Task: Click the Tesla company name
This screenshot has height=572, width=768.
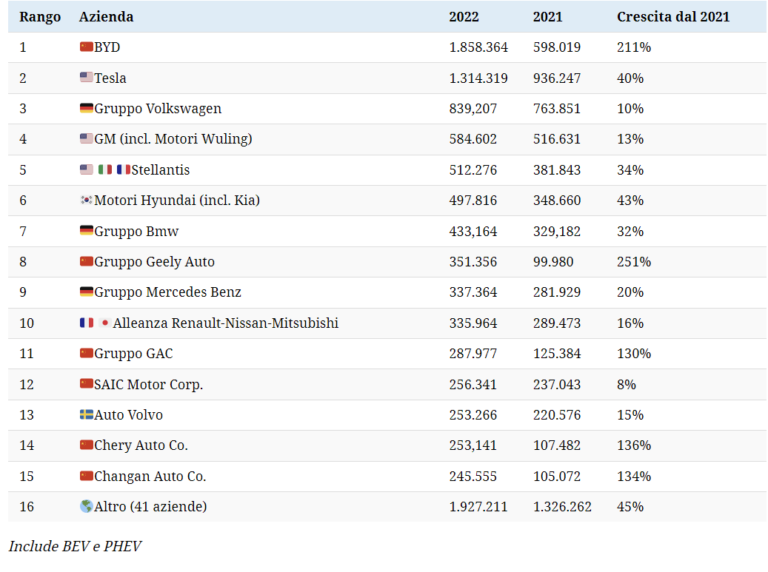Action: point(110,78)
